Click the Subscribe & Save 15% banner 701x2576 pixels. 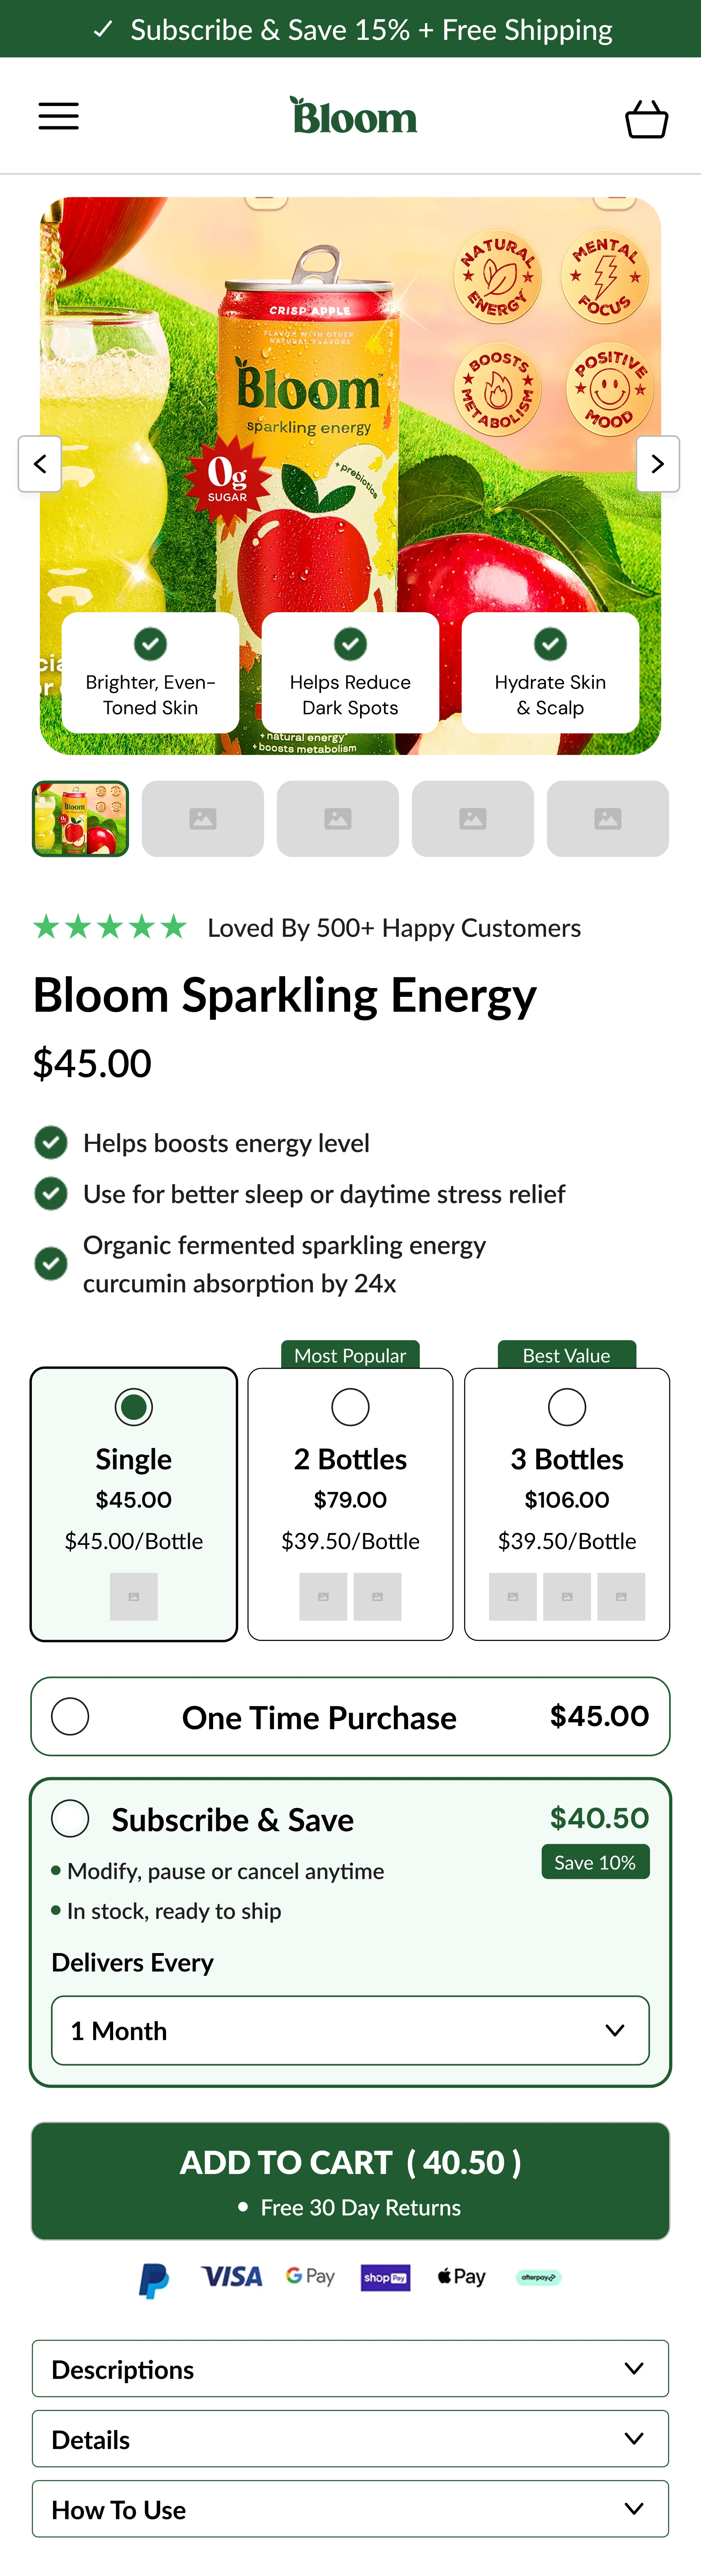point(350,29)
